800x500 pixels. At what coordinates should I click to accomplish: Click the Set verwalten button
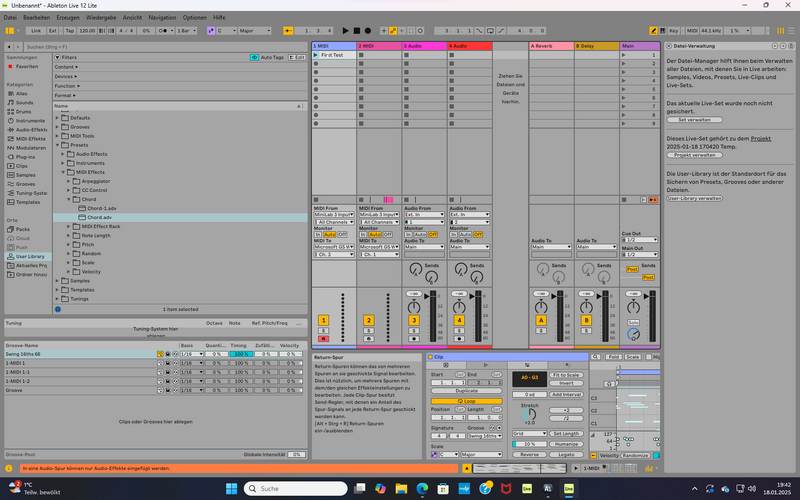pyautogui.click(x=694, y=119)
